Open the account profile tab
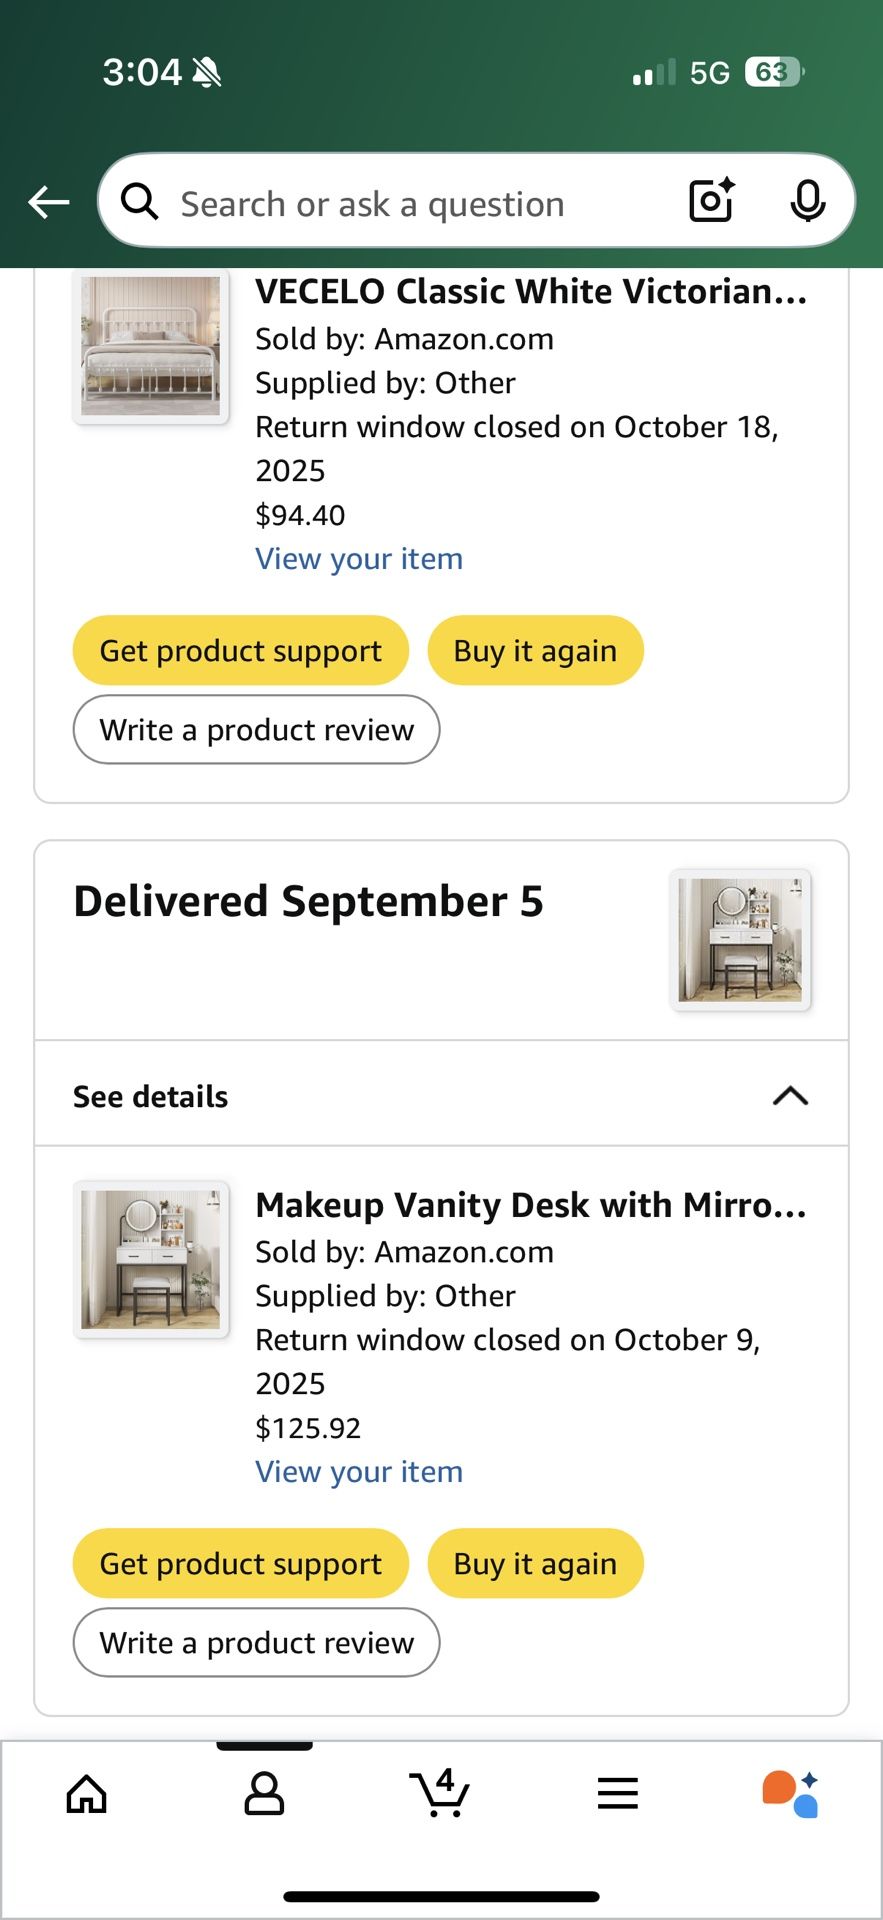 pyautogui.click(x=264, y=1793)
